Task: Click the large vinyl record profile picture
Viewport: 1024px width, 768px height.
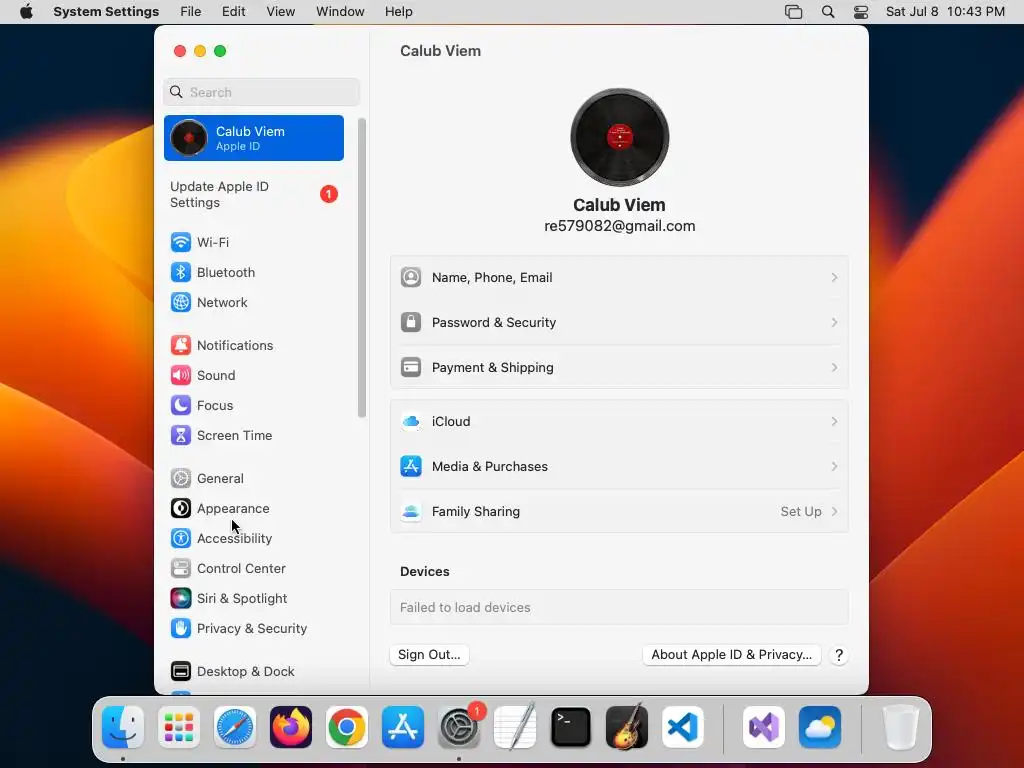Action: 619,137
